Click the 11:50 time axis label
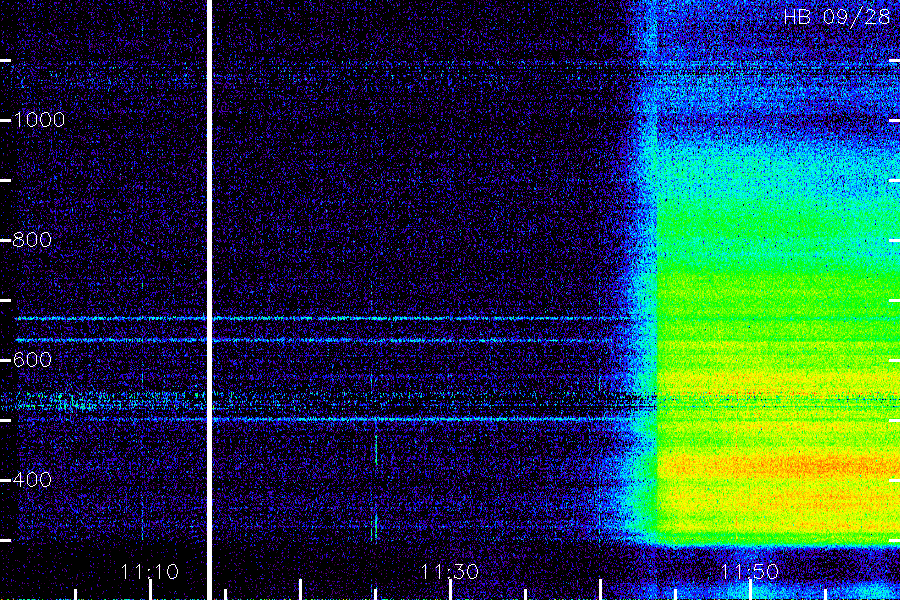Viewport: 900px width, 600px height. tap(749, 571)
